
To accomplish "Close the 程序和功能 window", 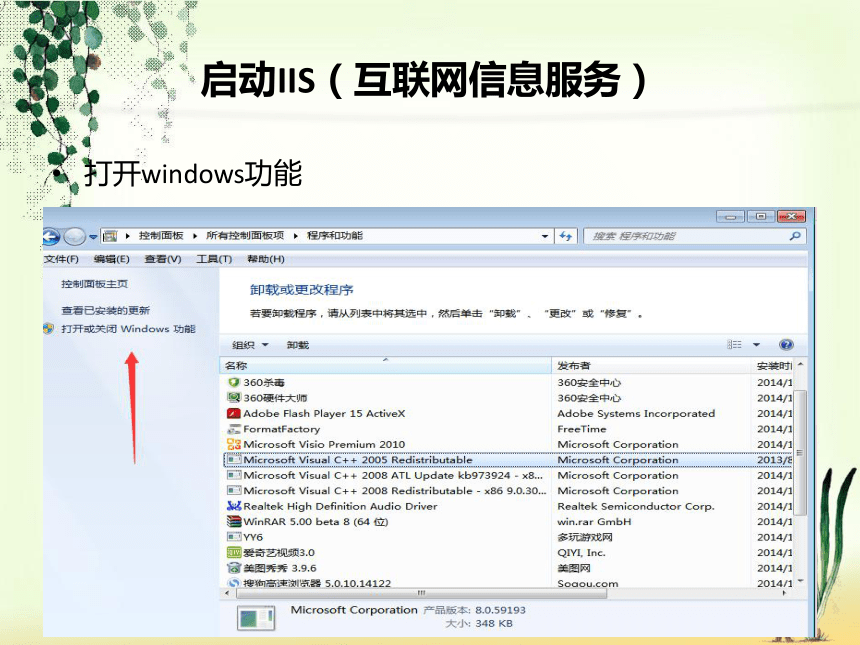I will [x=790, y=216].
